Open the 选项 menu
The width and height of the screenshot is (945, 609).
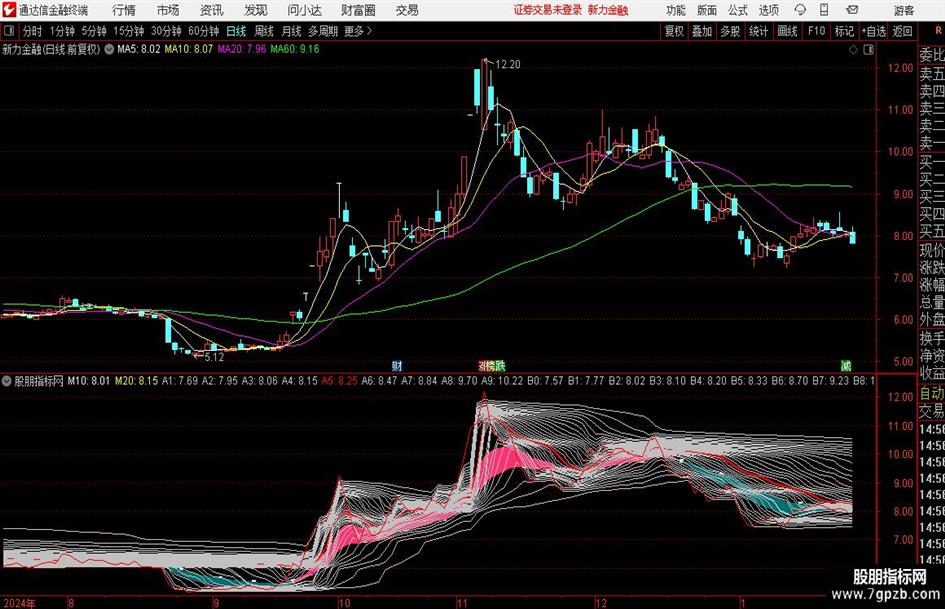[x=768, y=10]
